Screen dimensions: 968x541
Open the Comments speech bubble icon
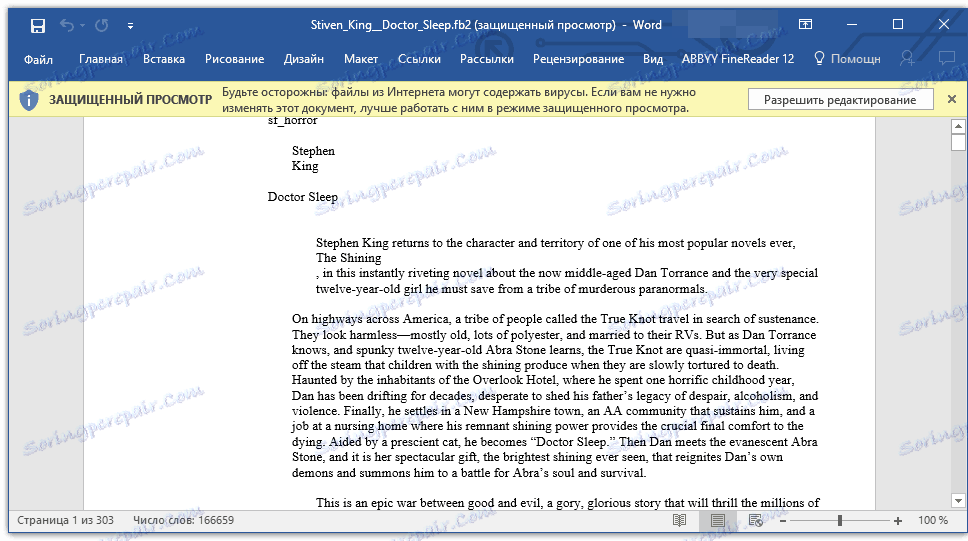[x=946, y=58]
